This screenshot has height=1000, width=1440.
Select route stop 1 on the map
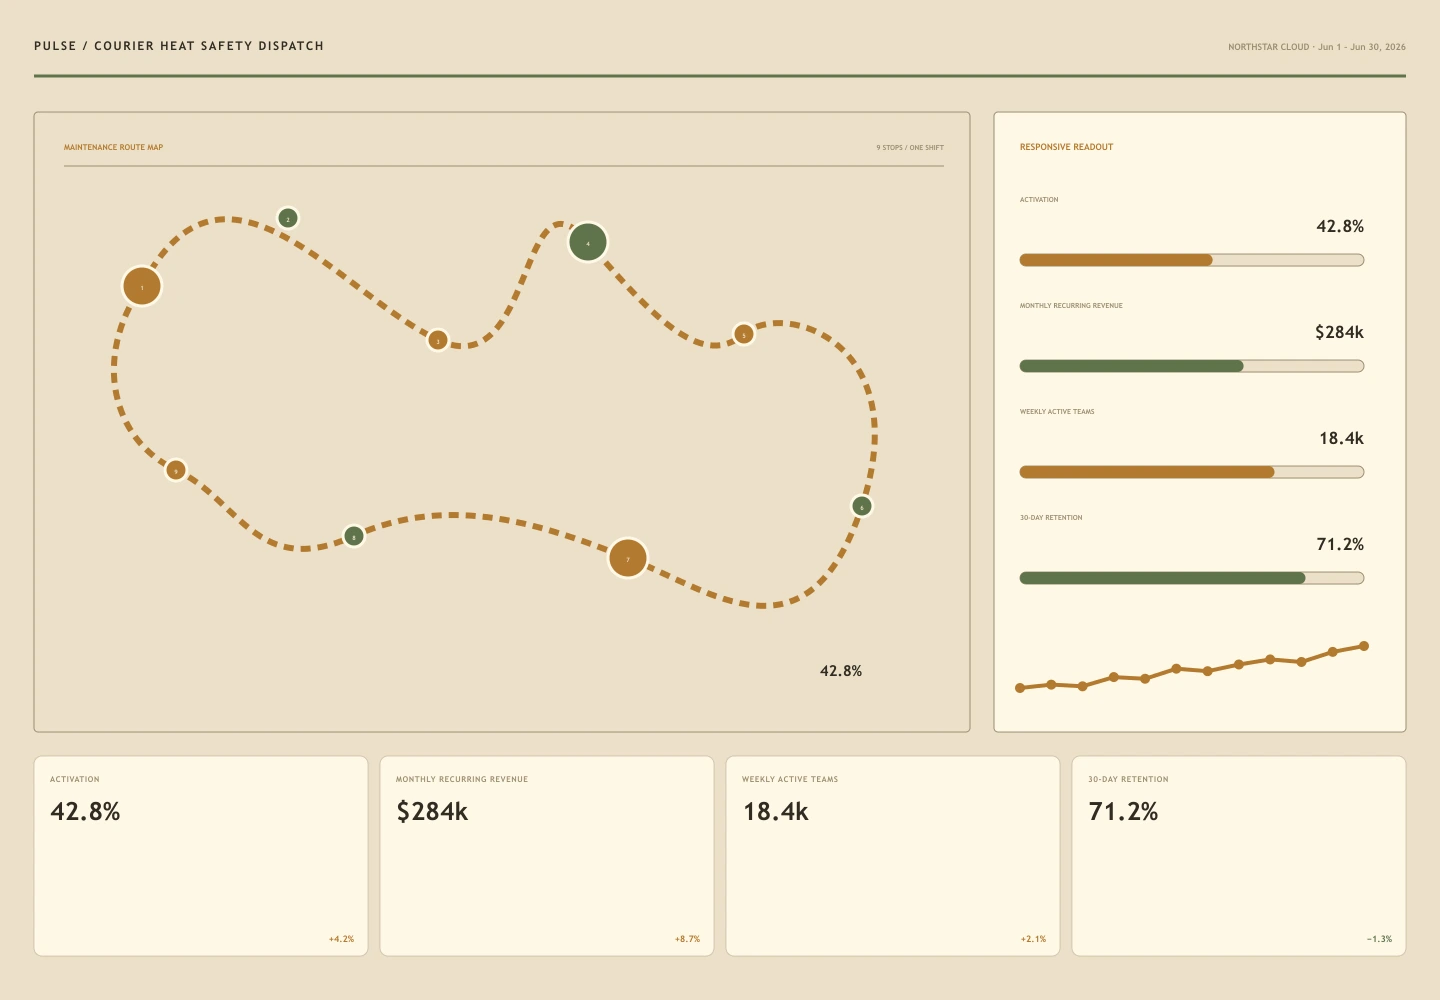142,286
